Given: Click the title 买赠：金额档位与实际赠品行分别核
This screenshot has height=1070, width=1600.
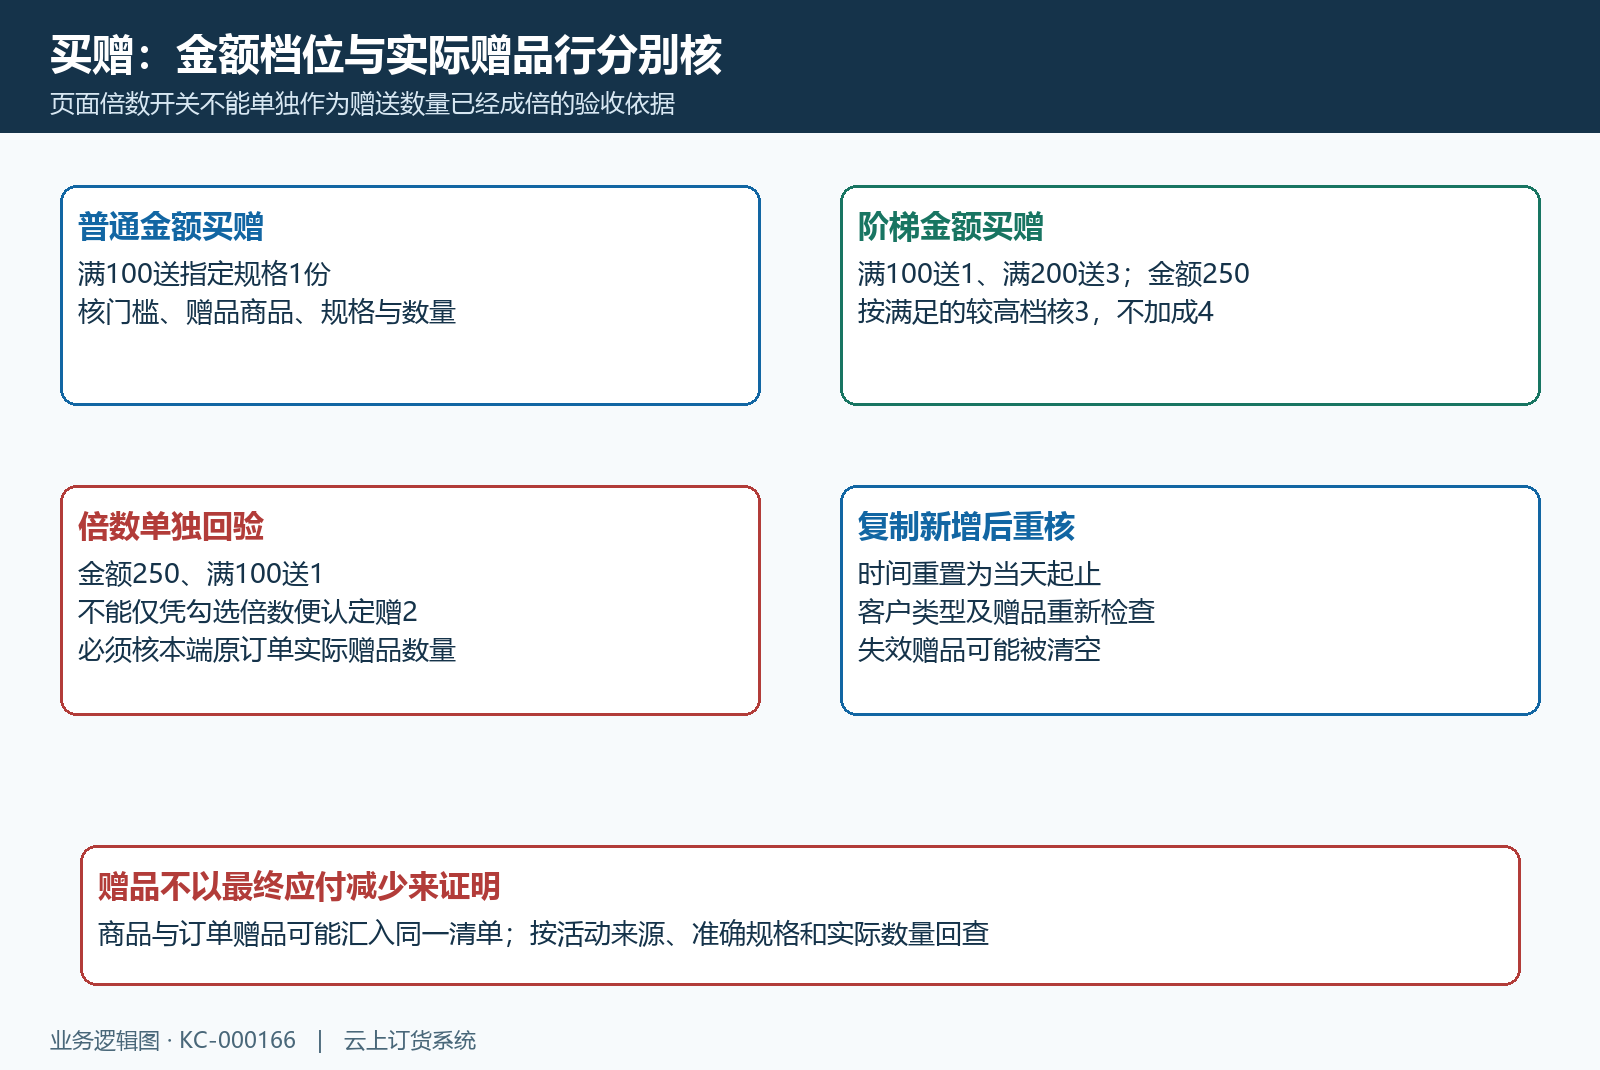Looking at the screenshot, I should click(x=386, y=54).
